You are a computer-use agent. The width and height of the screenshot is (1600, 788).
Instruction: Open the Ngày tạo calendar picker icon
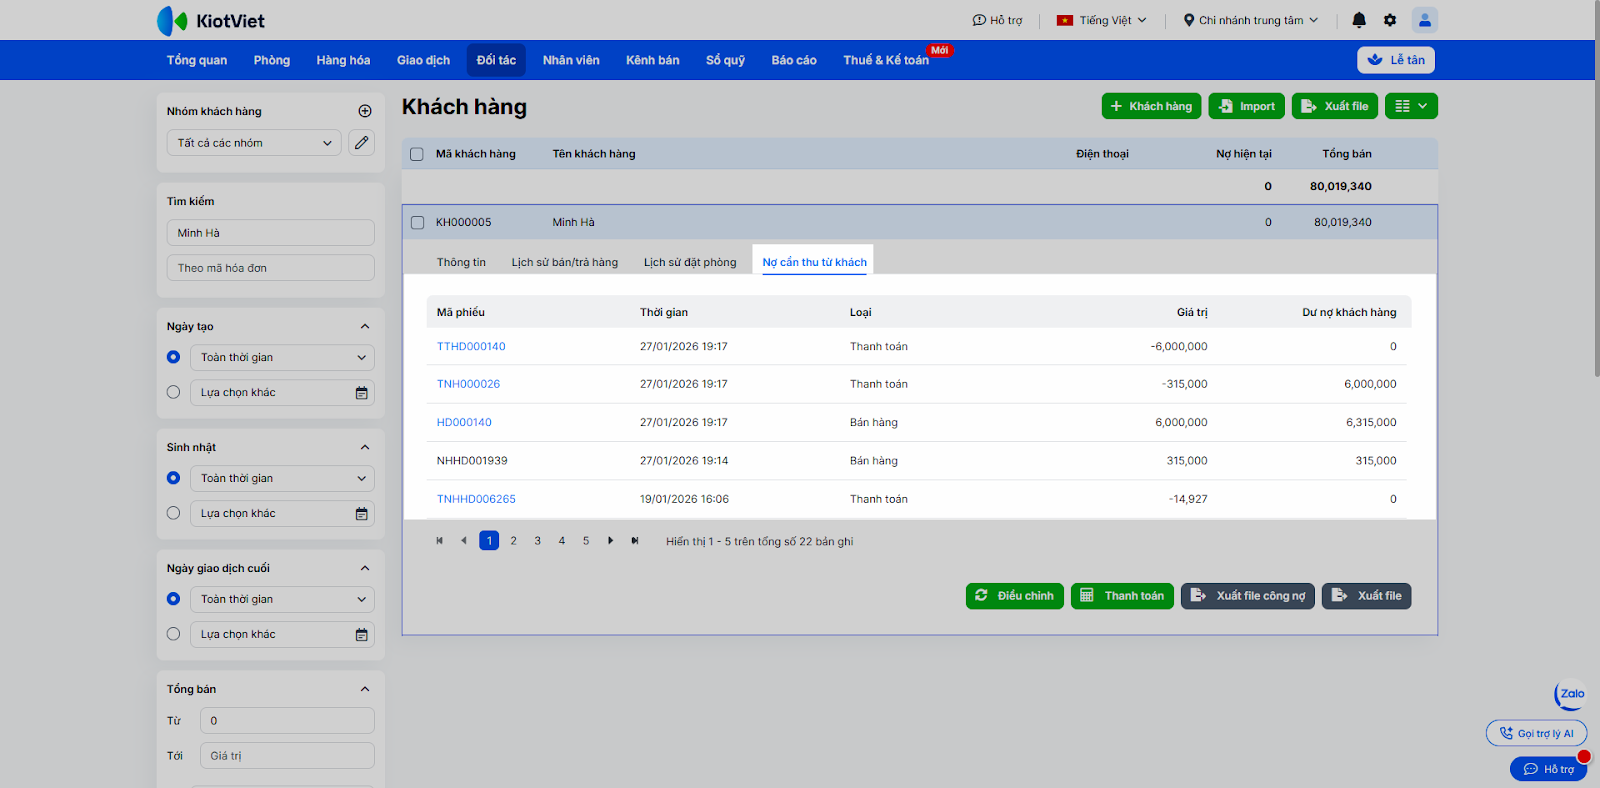click(362, 393)
